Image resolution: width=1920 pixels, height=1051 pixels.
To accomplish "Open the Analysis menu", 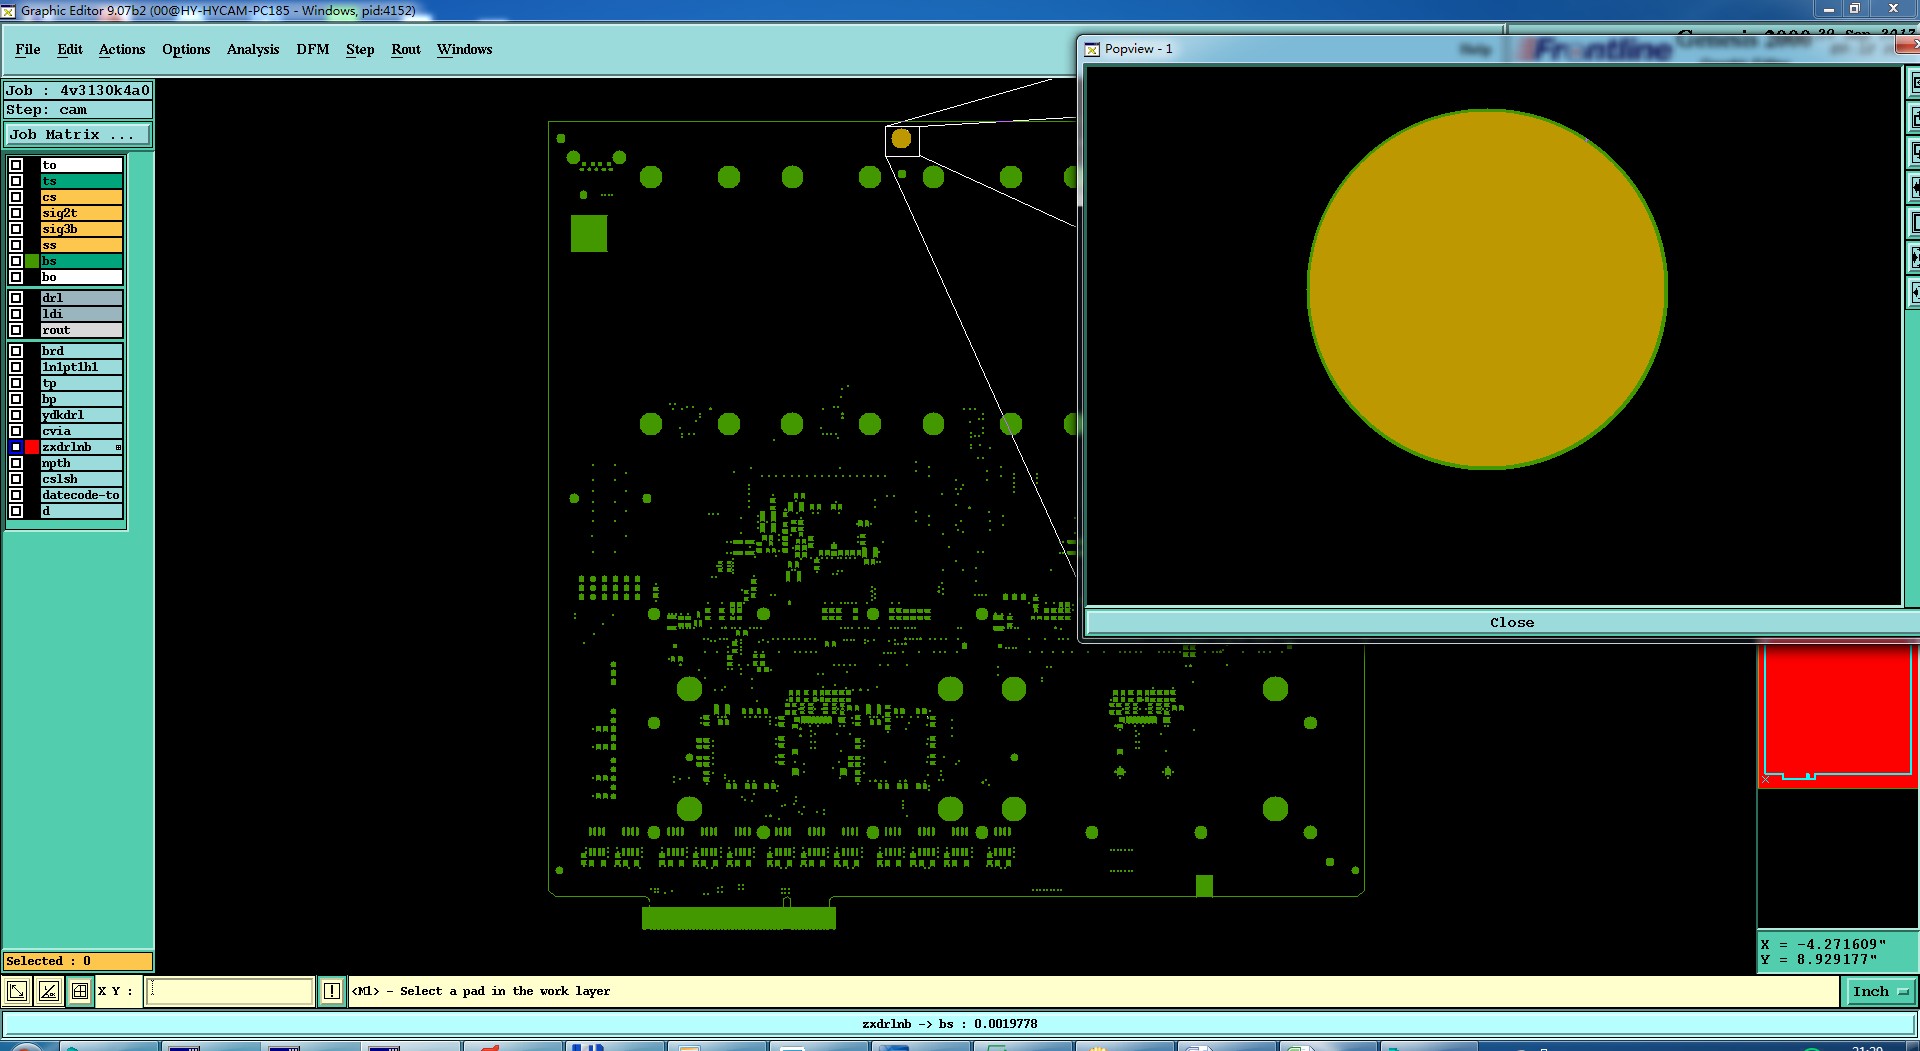I will pyautogui.click(x=253, y=49).
